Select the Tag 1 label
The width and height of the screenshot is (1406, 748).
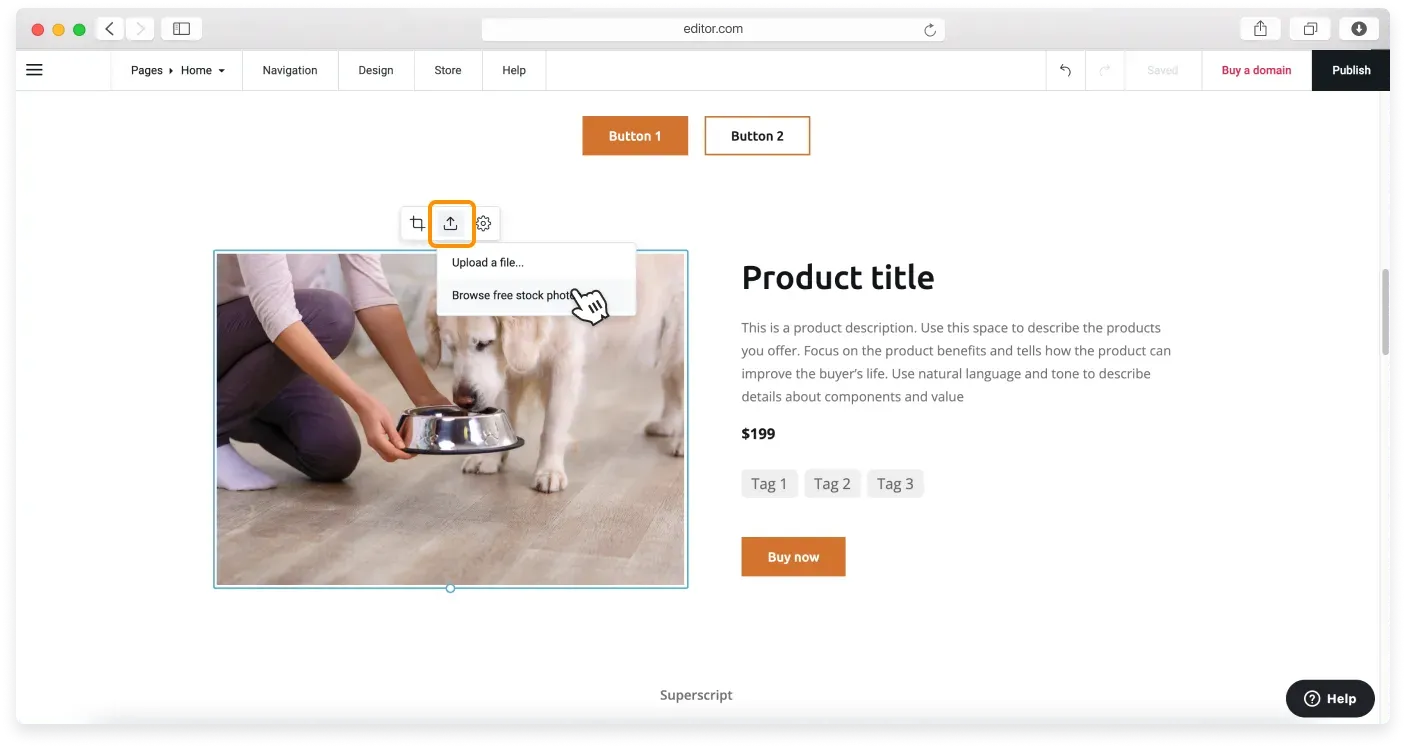coord(769,484)
